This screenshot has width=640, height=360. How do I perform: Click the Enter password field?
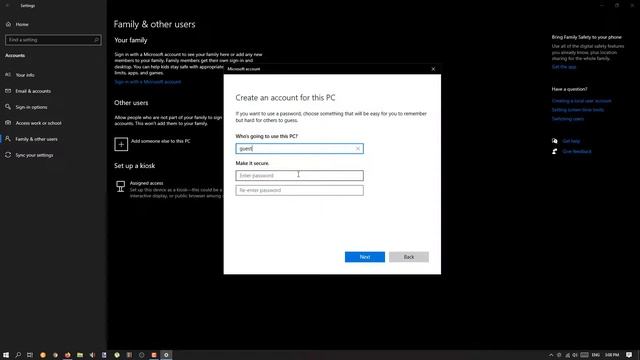[299, 176]
